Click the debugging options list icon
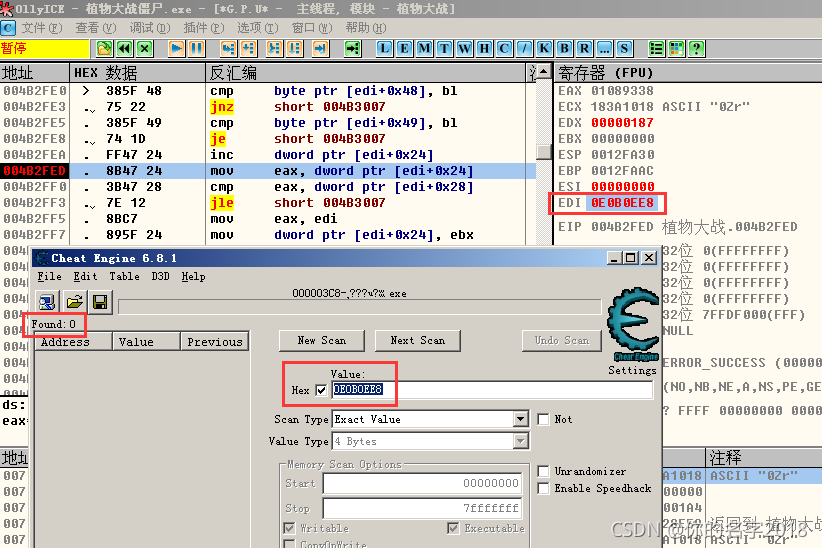This screenshot has width=822, height=548. [x=656, y=49]
